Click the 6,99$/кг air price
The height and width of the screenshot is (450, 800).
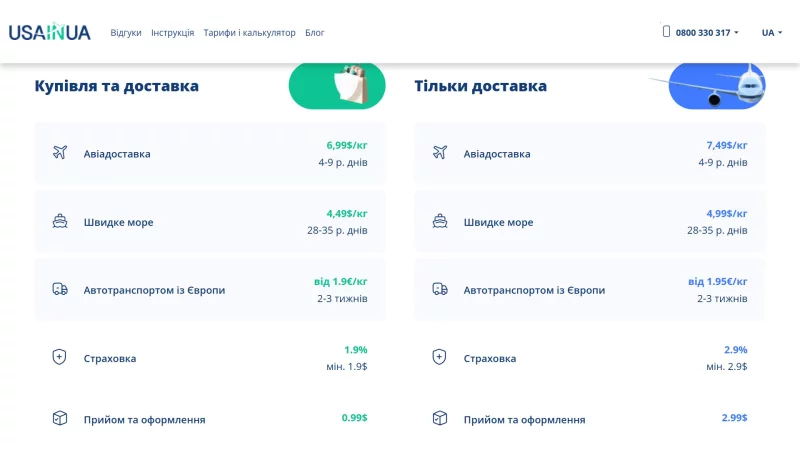pos(347,145)
